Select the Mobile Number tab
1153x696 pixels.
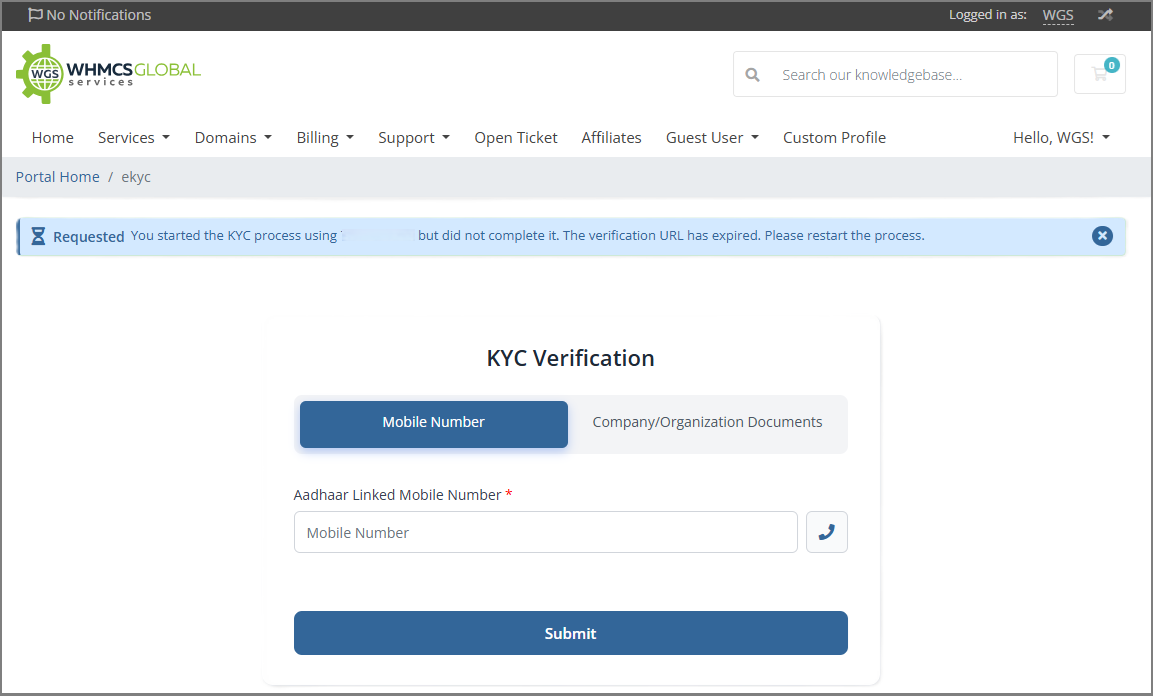(x=433, y=423)
